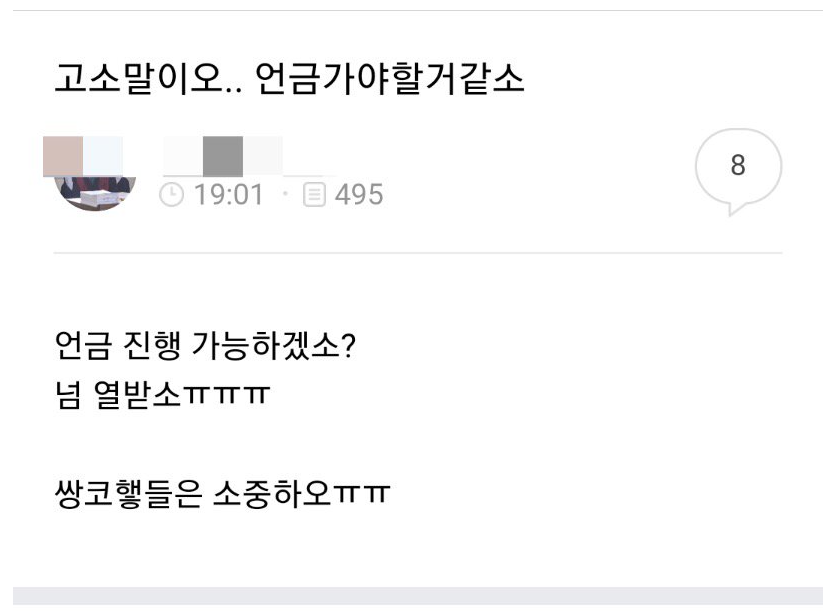The height and width of the screenshot is (612, 827).
Task: Open the comments bubble showing 8
Action: click(x=738, y=171)
